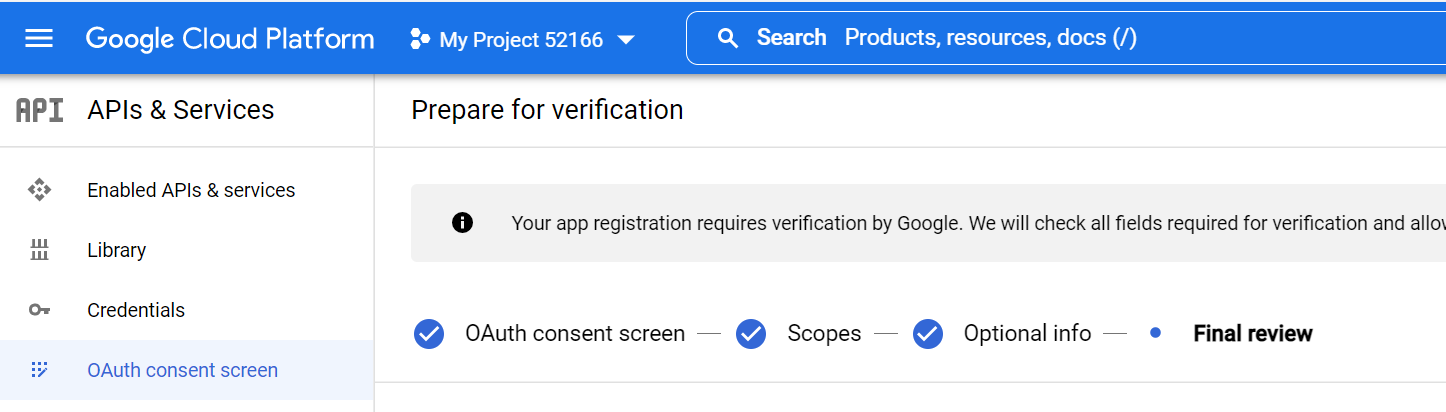Go to Library in sidebar
This screenshot has width=1446, height=412.
tap(187, 250)
